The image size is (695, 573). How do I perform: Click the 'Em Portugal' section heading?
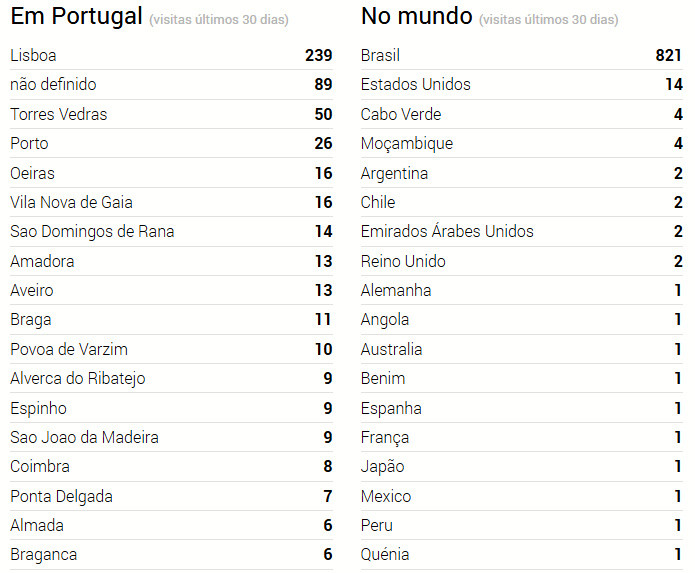coord(76,17)
